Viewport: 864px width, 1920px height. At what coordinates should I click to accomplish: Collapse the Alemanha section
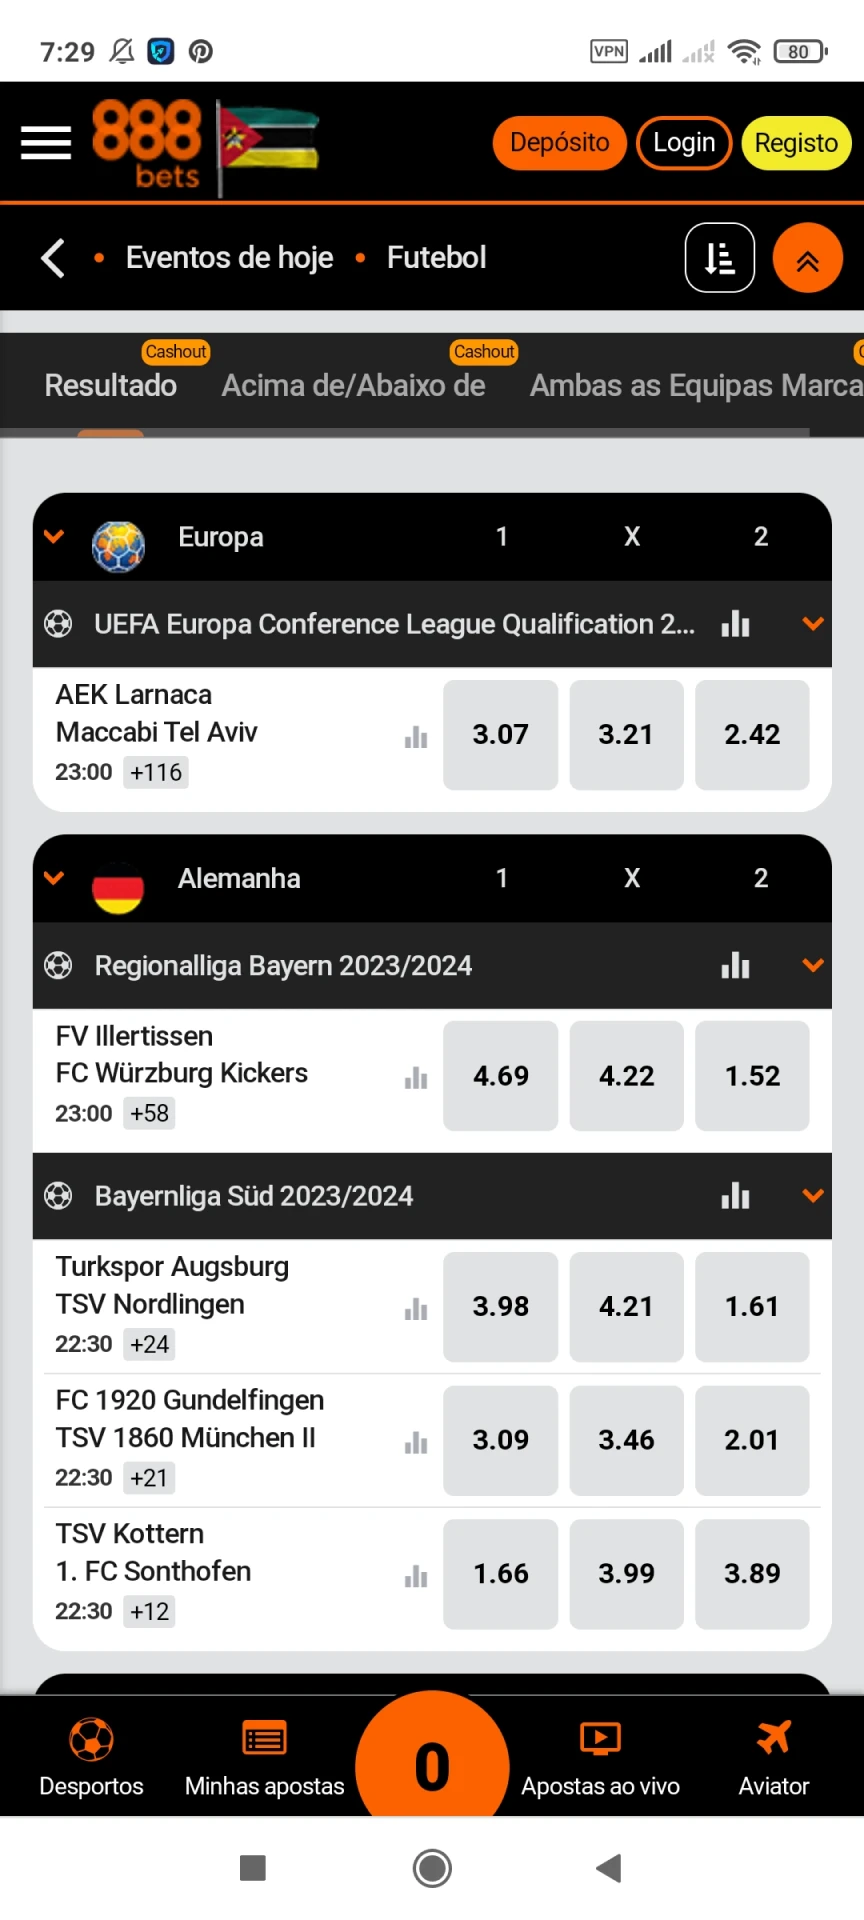pos(54,878)
